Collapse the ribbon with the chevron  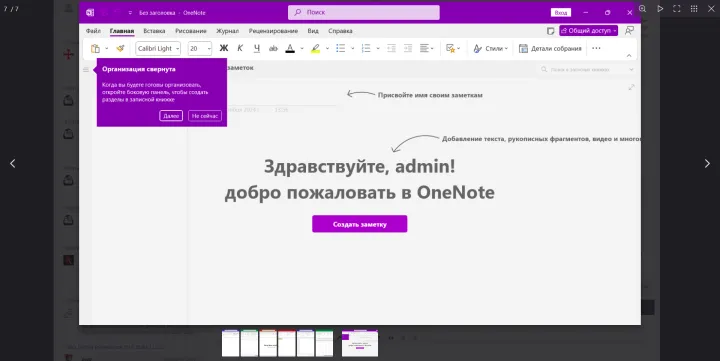pyautogui.click(x=629, y=55)
